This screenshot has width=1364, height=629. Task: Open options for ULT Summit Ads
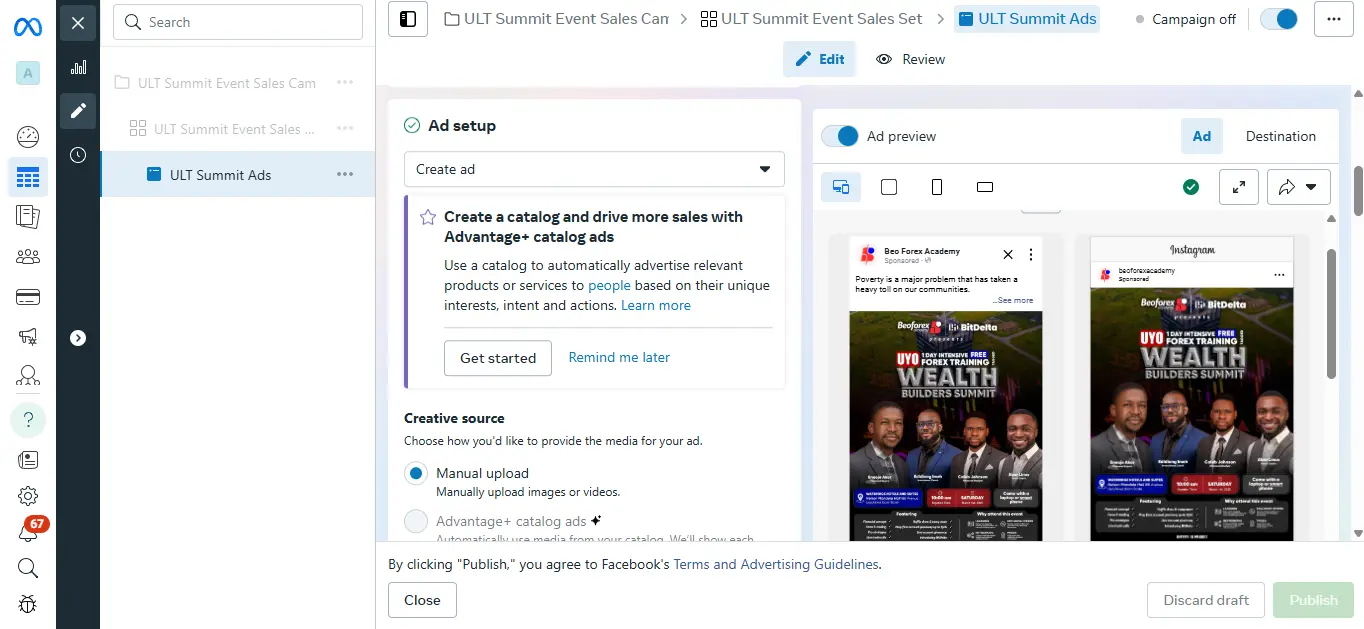point(345,175)
